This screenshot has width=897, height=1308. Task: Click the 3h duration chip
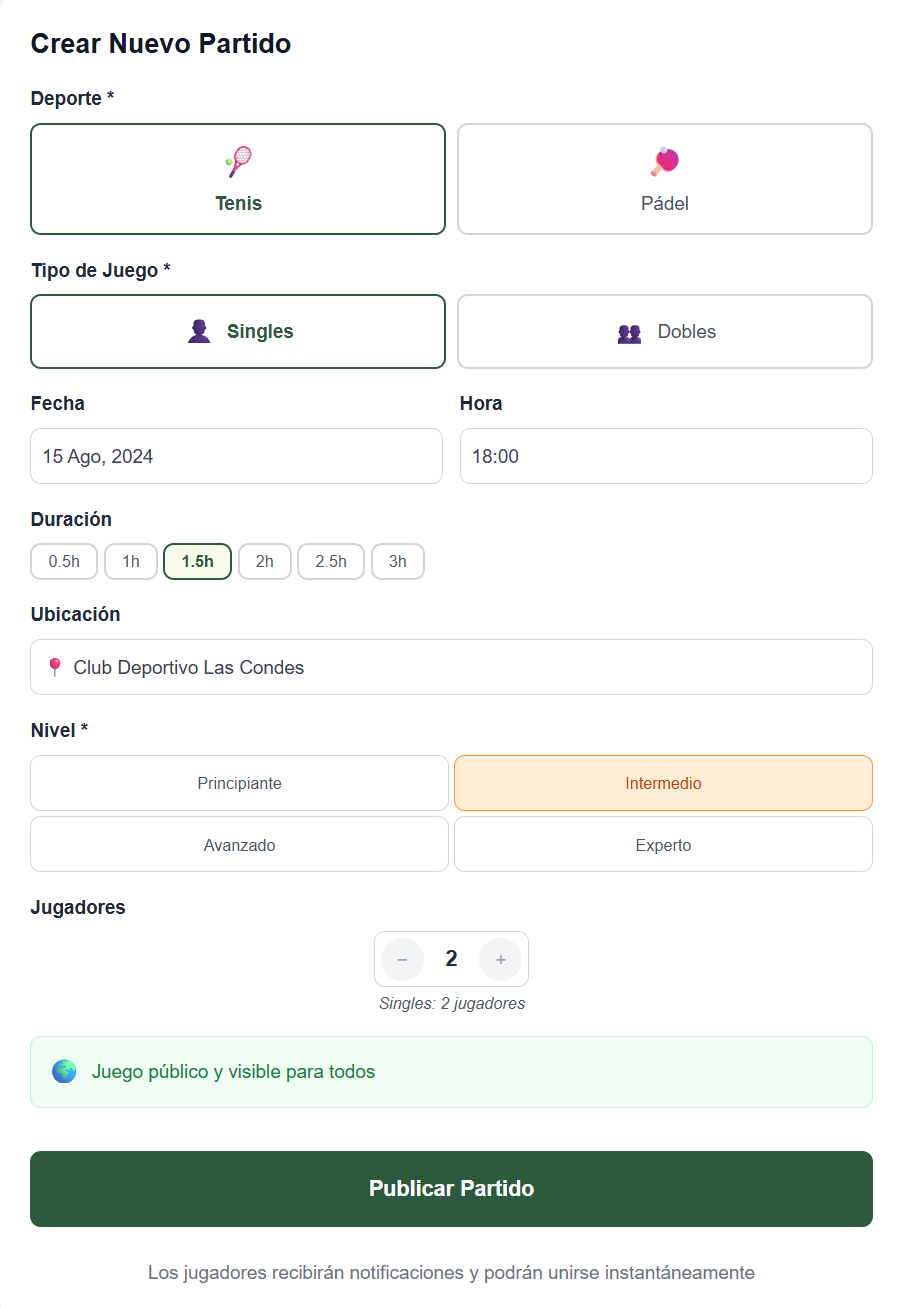397,561
